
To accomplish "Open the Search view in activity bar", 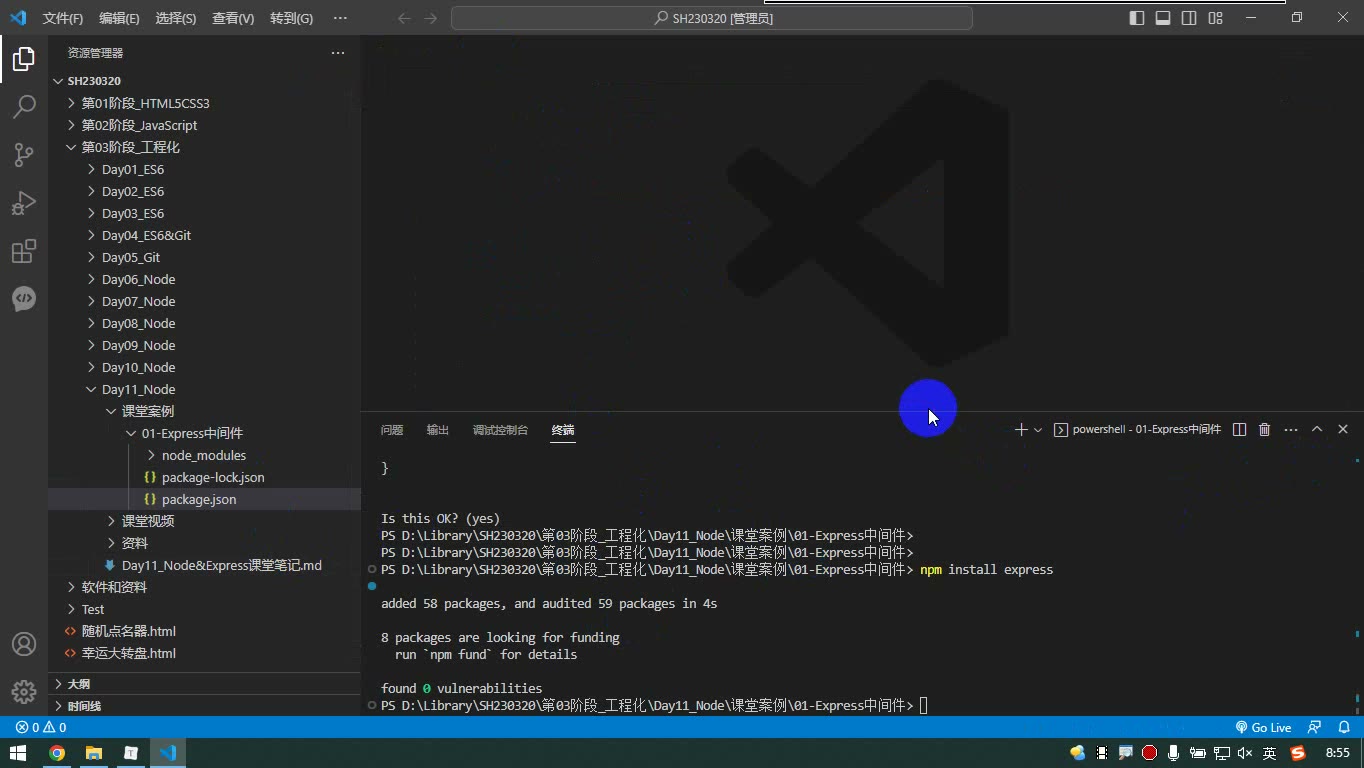I will [24, 106].
